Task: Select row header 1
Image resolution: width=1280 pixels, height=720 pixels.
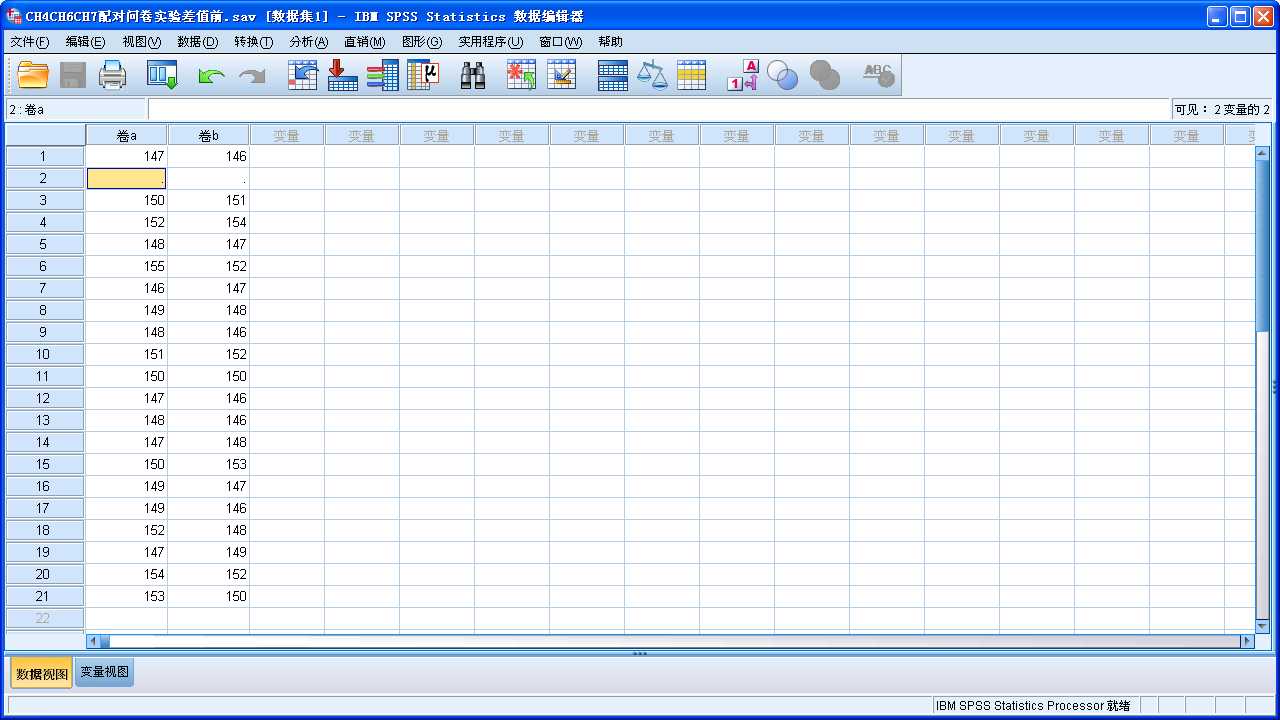Action: (x=43, y=156)
